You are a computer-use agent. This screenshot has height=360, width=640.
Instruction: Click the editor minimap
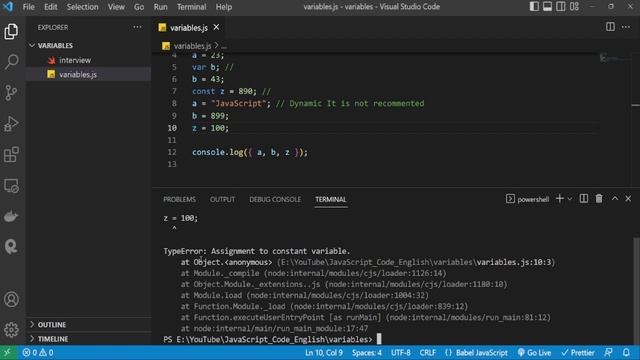coord(614,58)
